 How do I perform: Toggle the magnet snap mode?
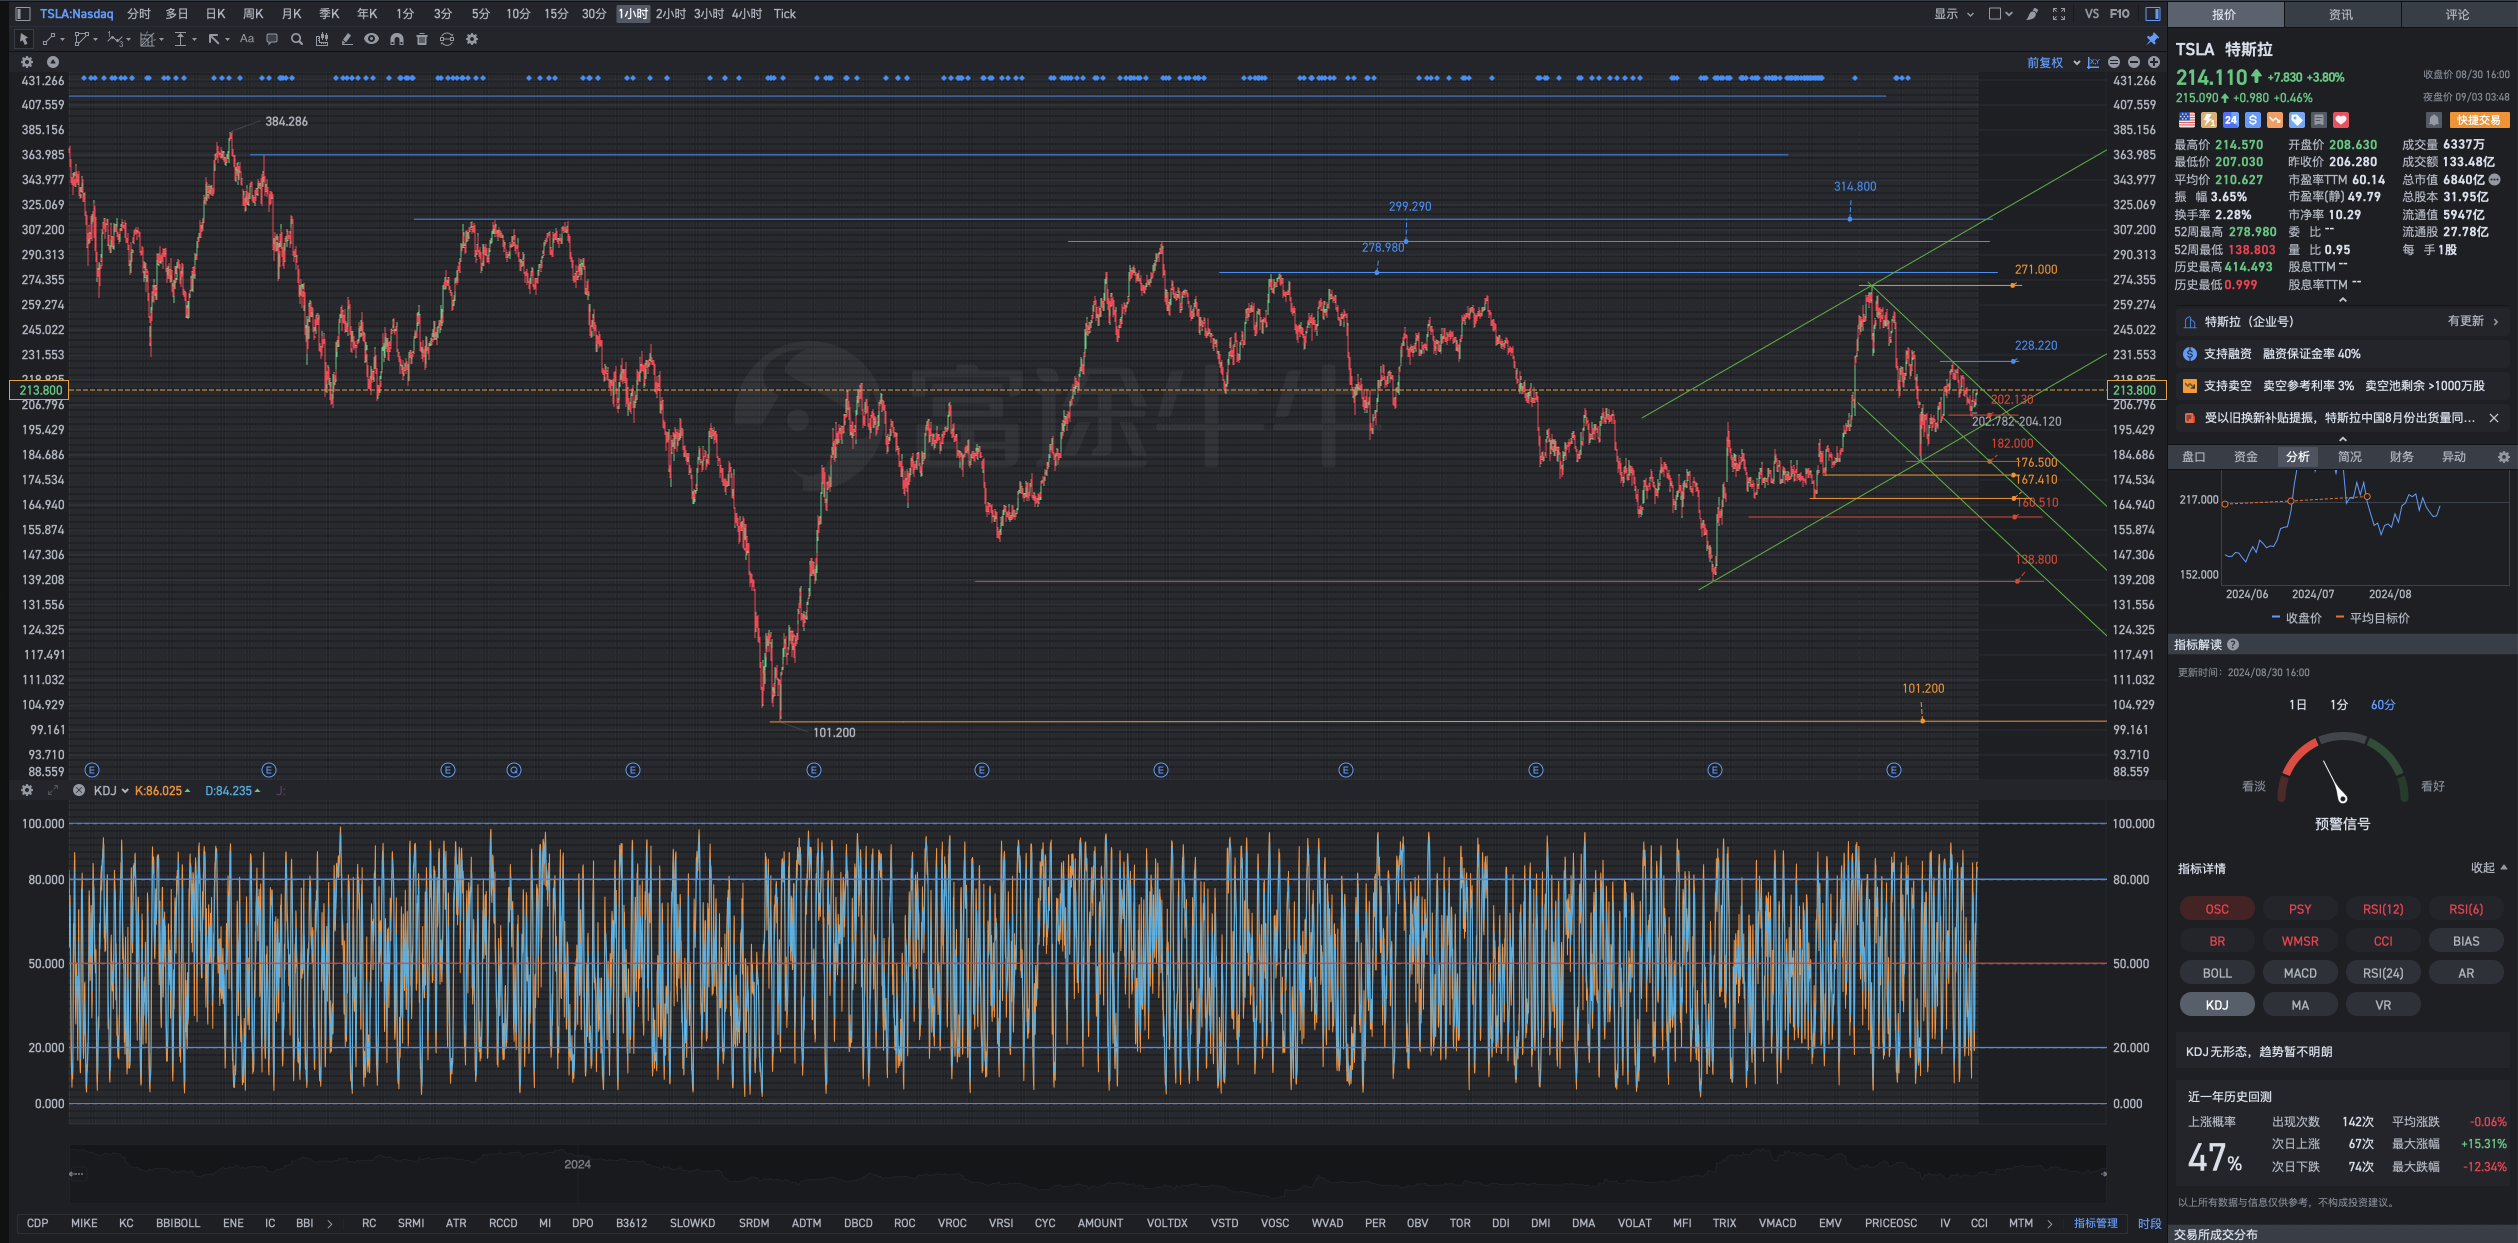(397, 39)
